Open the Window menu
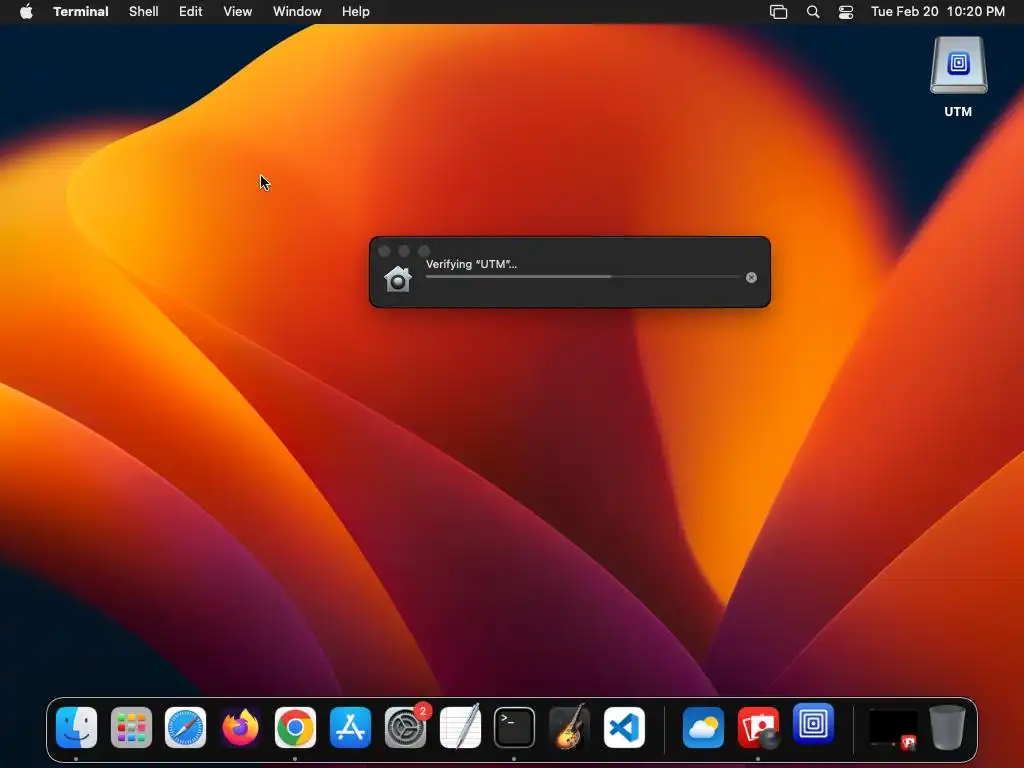The width and height of the screenshot is (1024, 768). pyautogui.click(x=297, y=12)
